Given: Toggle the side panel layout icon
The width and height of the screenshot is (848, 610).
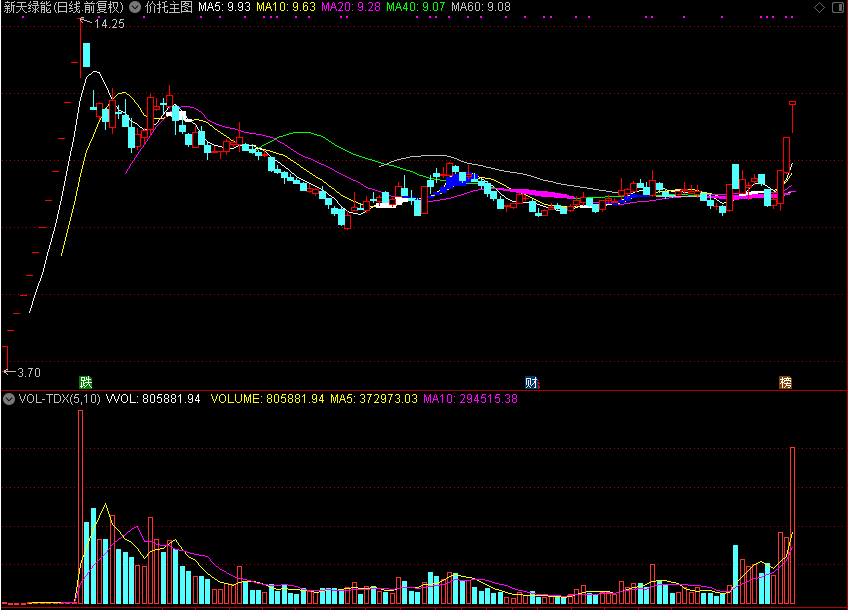Looking at the screenshot, I should click(x=837, y=7).
